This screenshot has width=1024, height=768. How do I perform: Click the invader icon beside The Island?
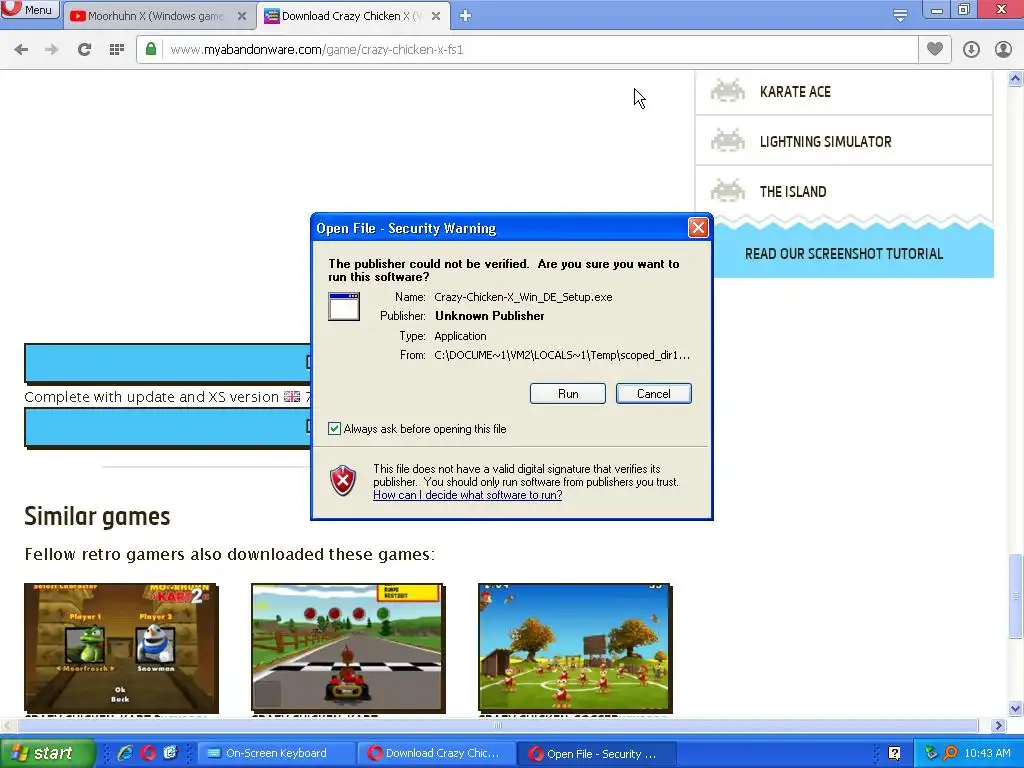[x=728, y=190]
